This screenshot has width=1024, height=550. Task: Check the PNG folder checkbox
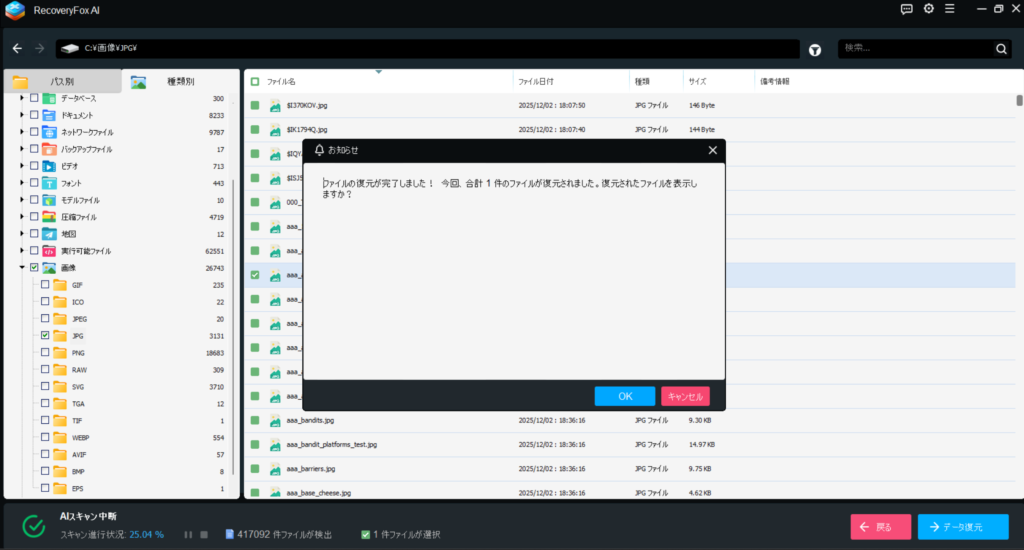click(45, 353)
